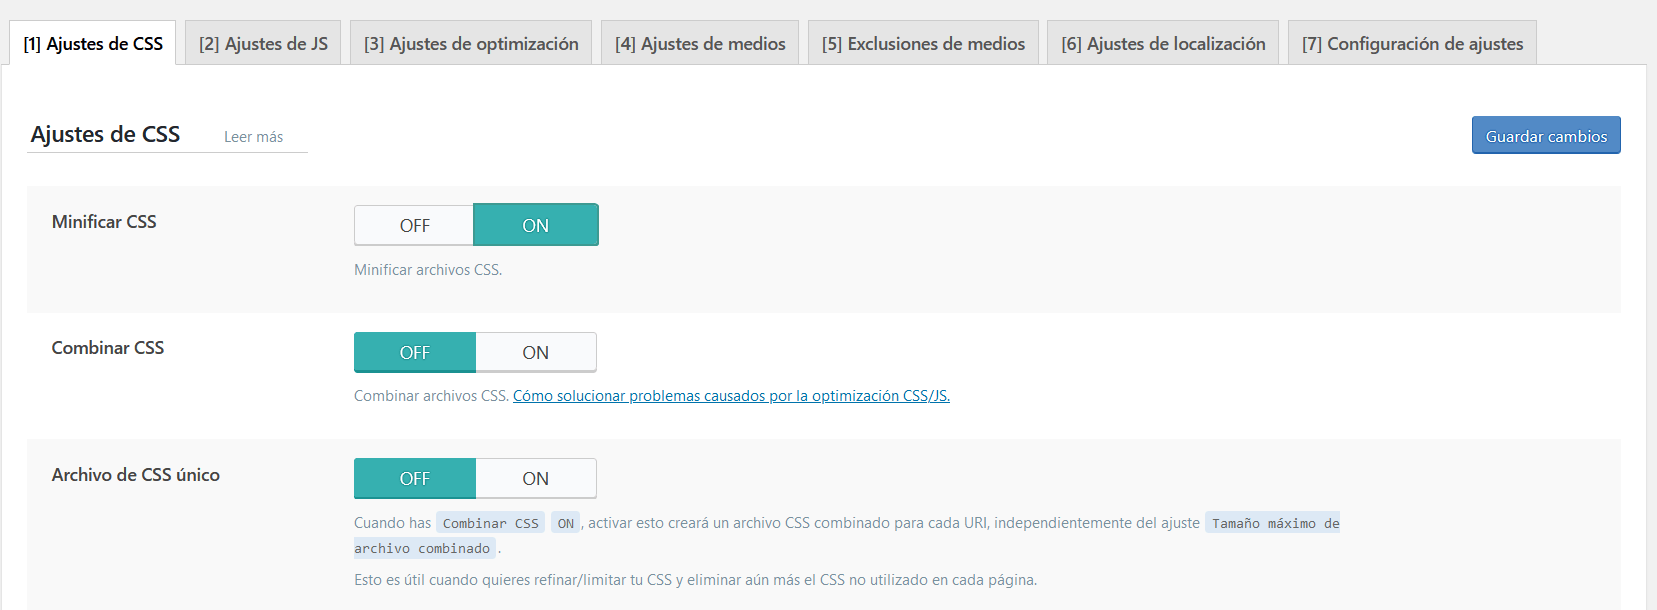The width and height of the screenshot is (1657, 610).
Task: Switch to the Ajustes de JS tab
Action: [263, 43]
